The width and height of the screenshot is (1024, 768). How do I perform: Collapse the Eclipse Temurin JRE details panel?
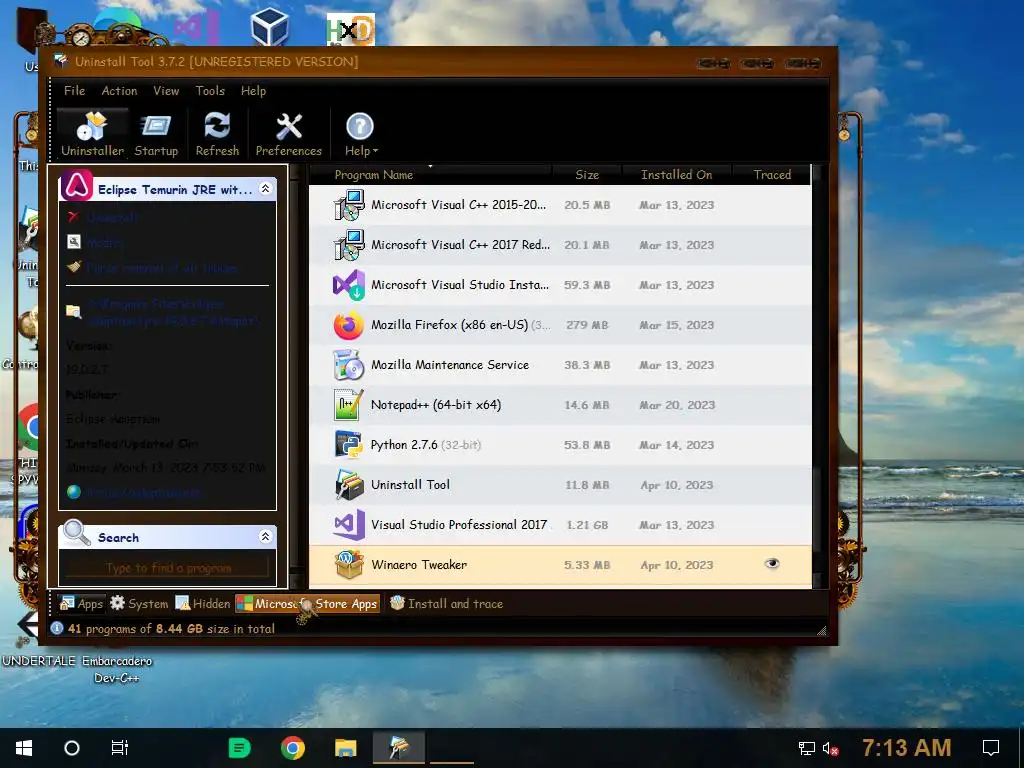pos(265,189)
